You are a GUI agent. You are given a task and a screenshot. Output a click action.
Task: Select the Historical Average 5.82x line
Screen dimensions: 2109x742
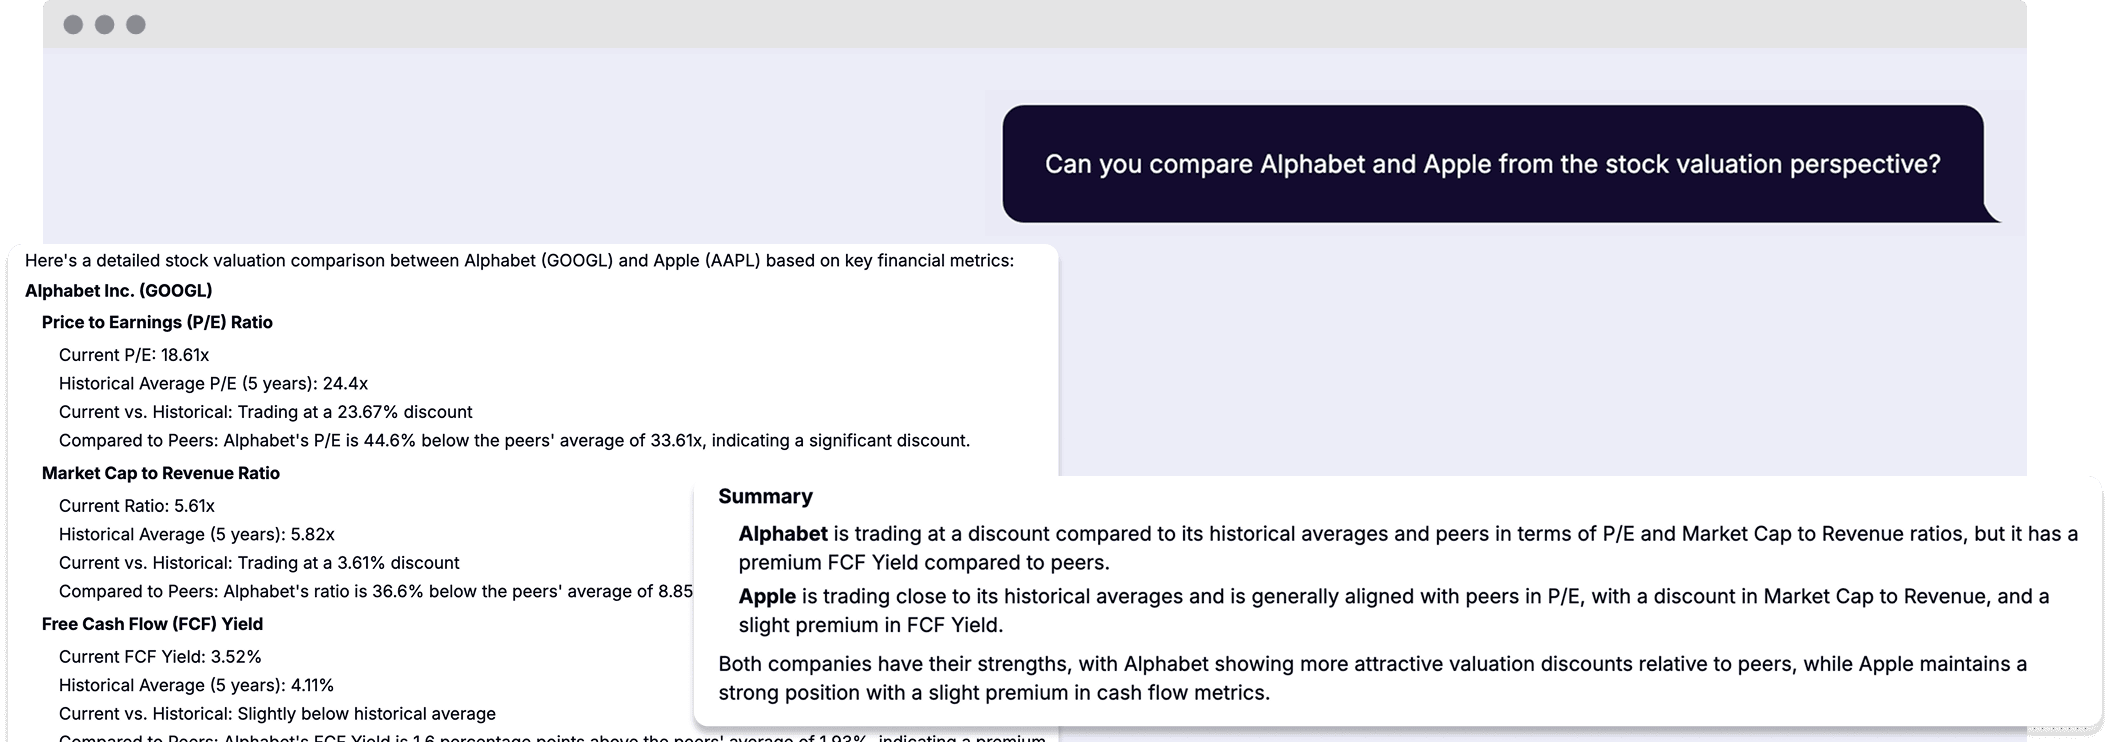(x=197, y=535)
